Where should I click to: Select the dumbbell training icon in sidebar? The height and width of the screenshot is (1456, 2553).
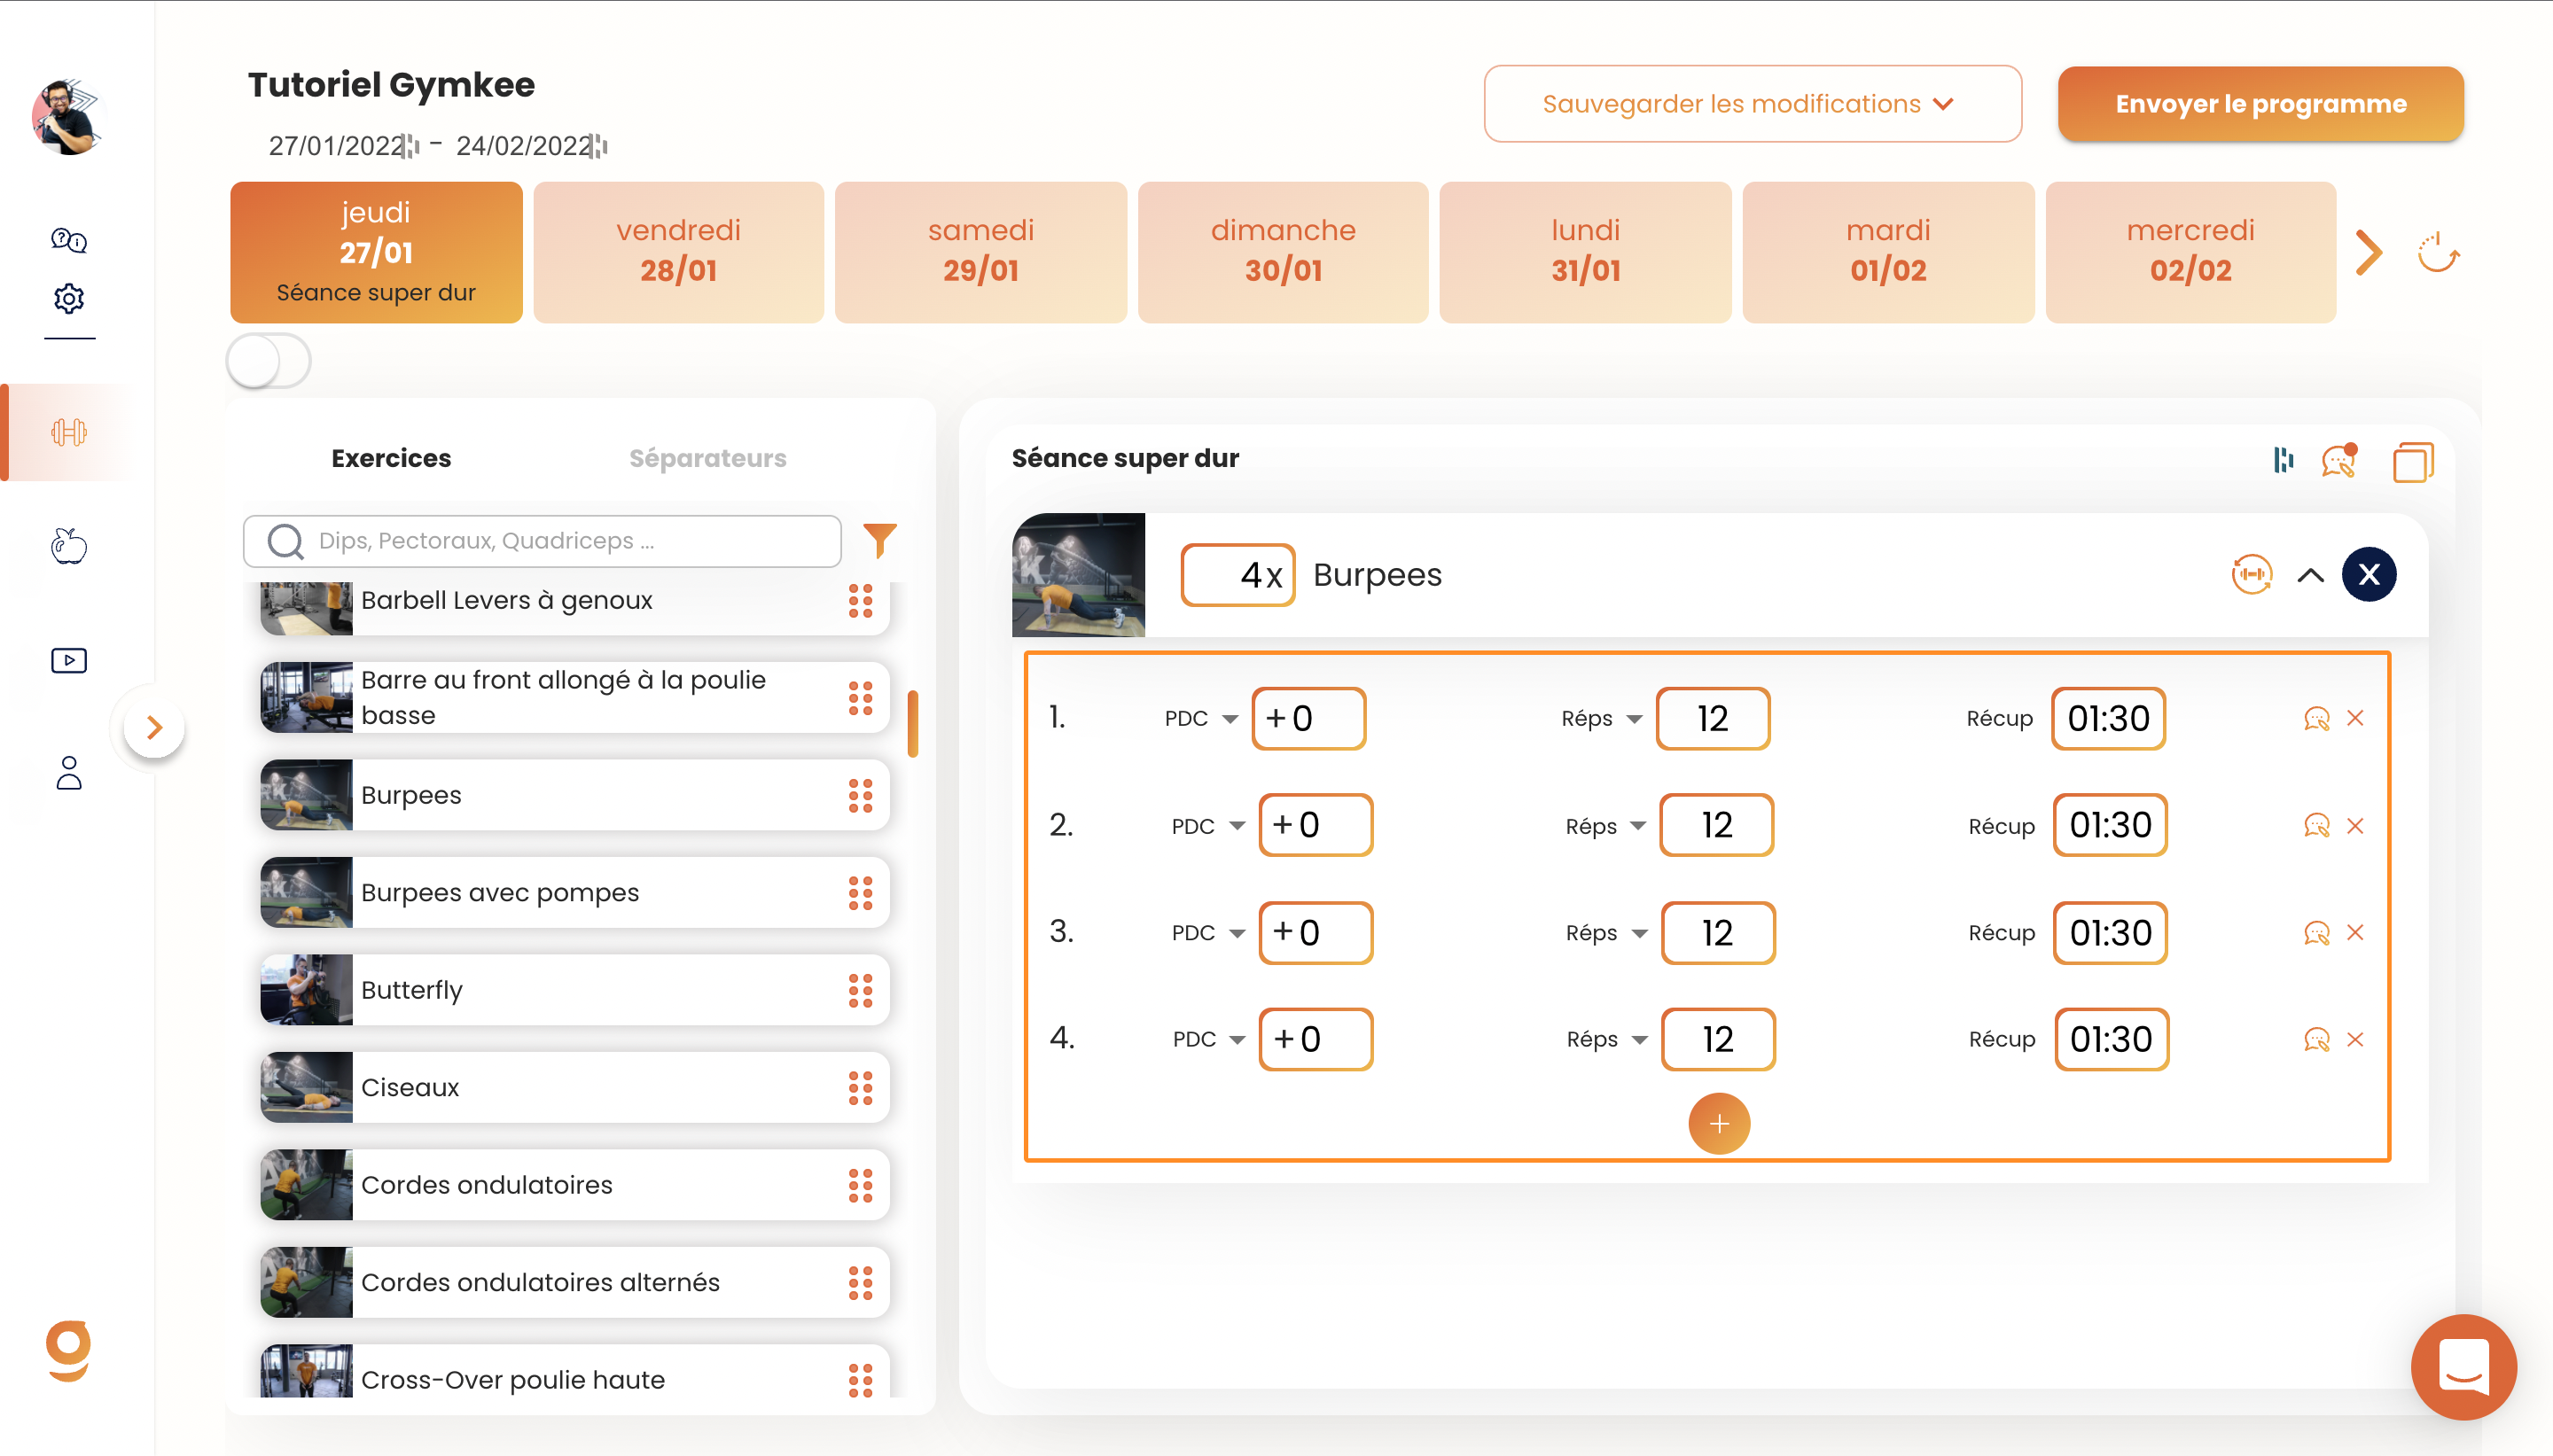click(69, 432)
